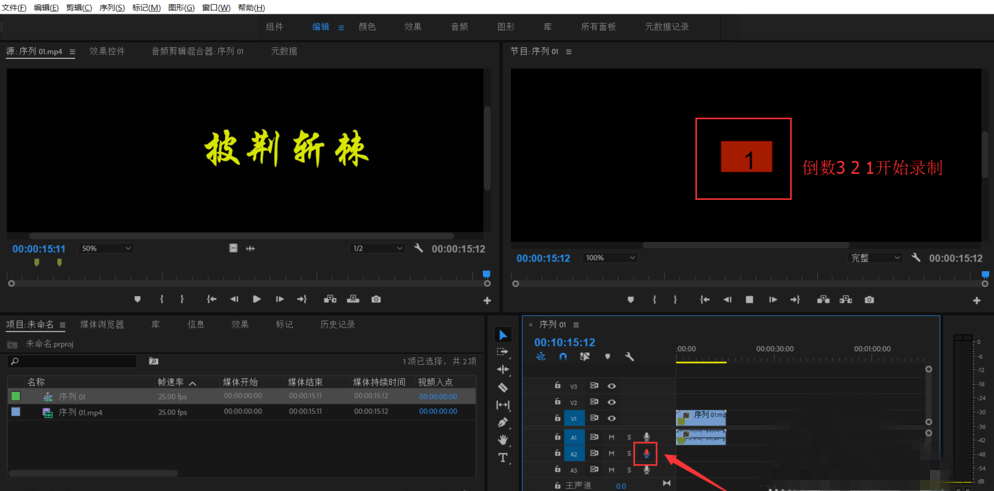Image resolution: width=994 pixels, height=491 pixels.
Task: Pick the Type tool
Action: point(503,458)
